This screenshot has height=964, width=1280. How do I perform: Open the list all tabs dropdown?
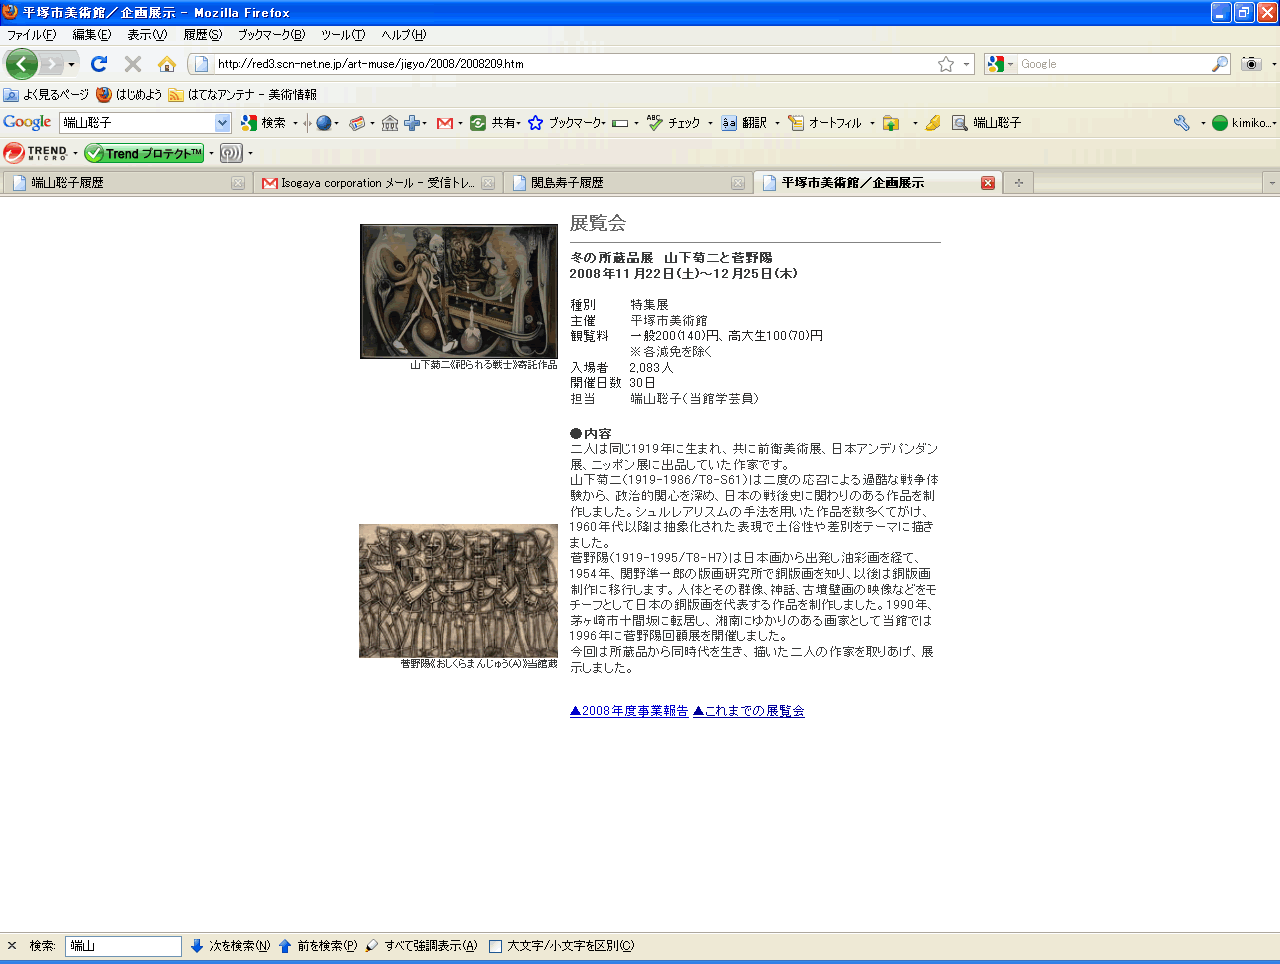coord(1271,183)
